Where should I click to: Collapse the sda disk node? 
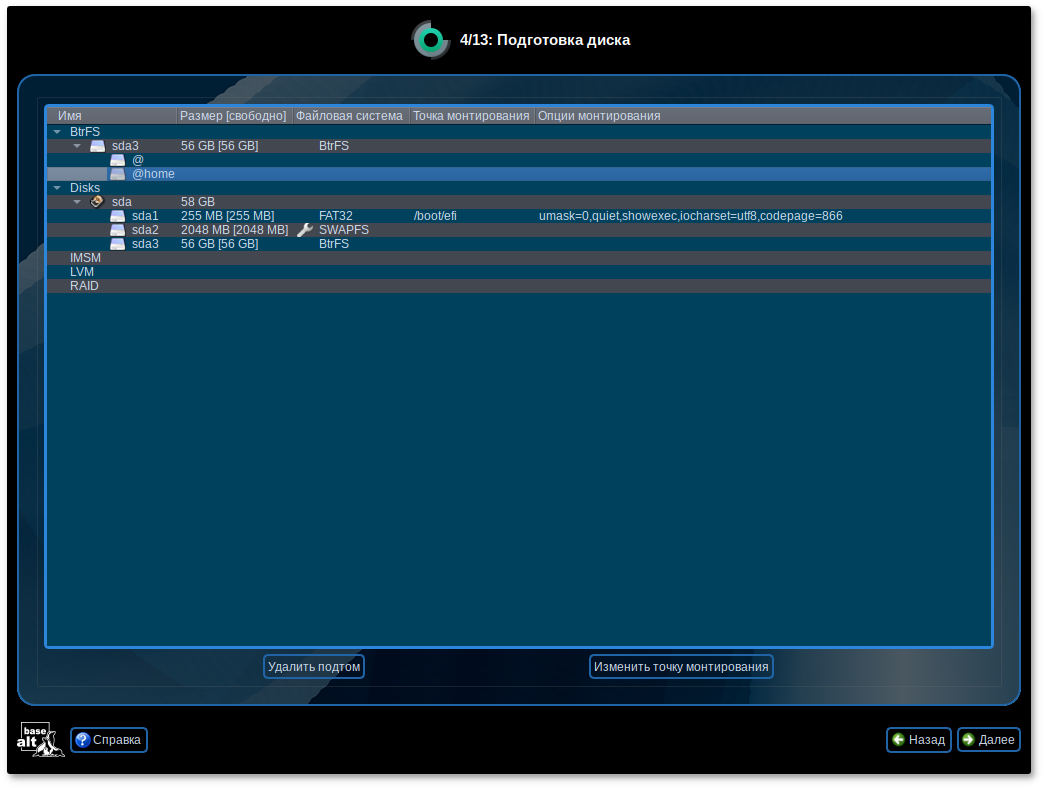(77, 202)
